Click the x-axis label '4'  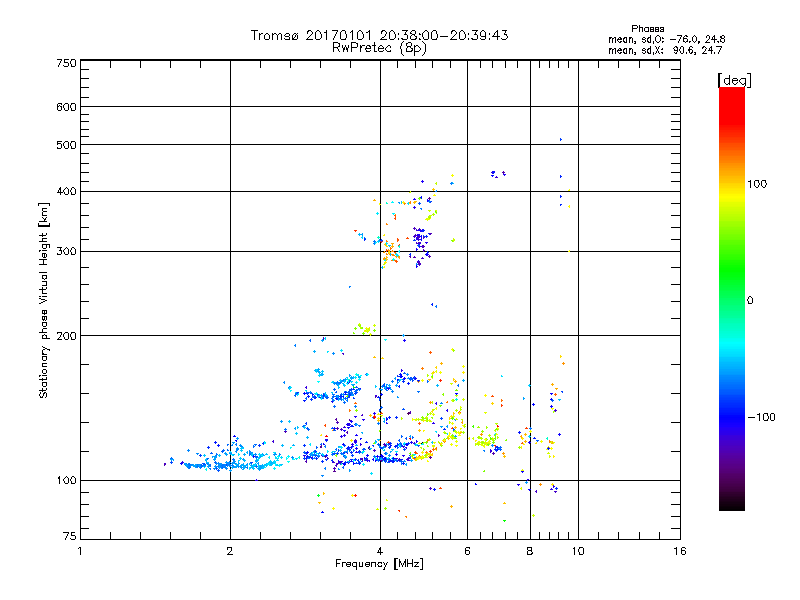(380, 551)
